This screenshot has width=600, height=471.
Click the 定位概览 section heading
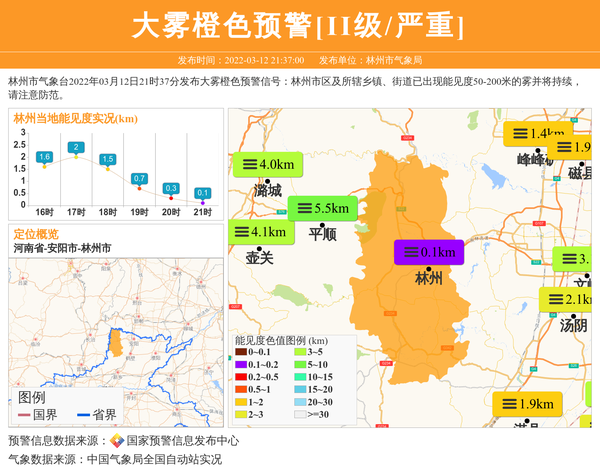[36, 234]
